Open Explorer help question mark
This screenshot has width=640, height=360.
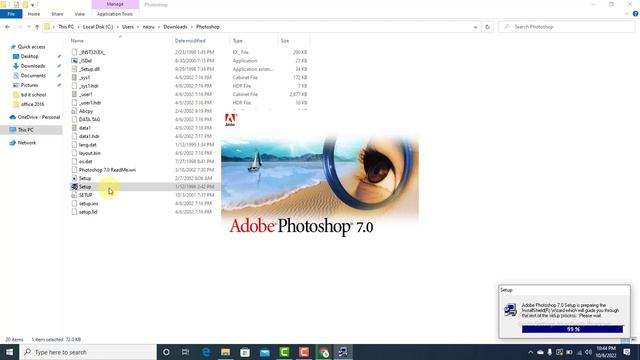pos(636,14)
